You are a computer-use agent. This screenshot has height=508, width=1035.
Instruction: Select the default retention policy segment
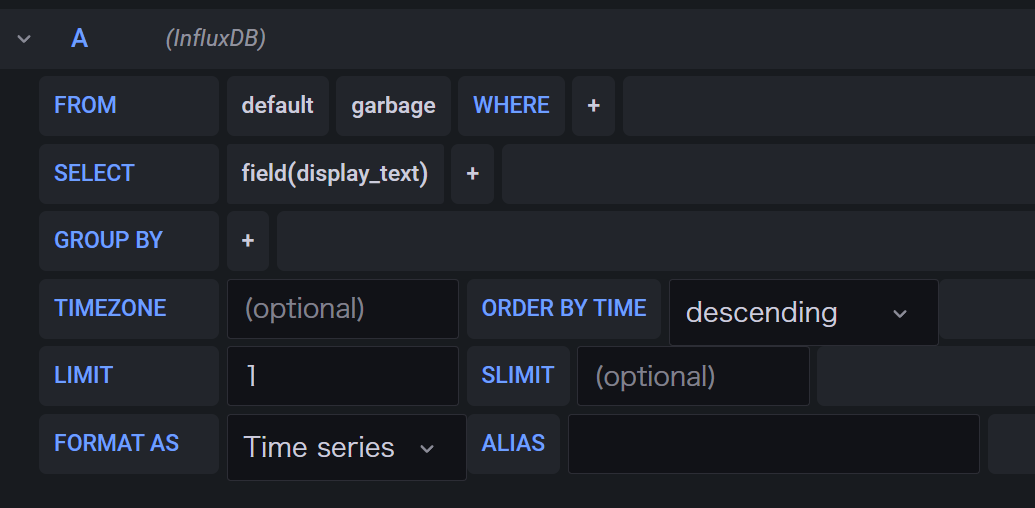tap(278, 106)
